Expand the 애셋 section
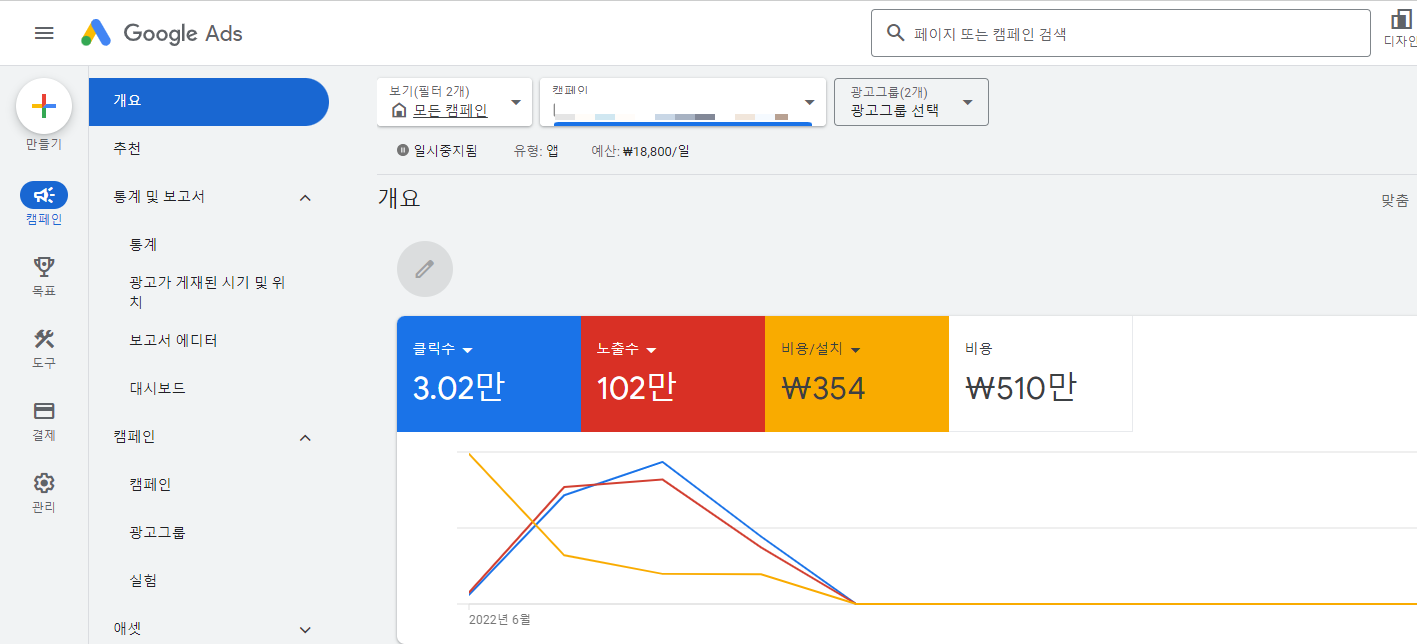This screenshot has height=644, width=1417. click(x=304, y=629)
